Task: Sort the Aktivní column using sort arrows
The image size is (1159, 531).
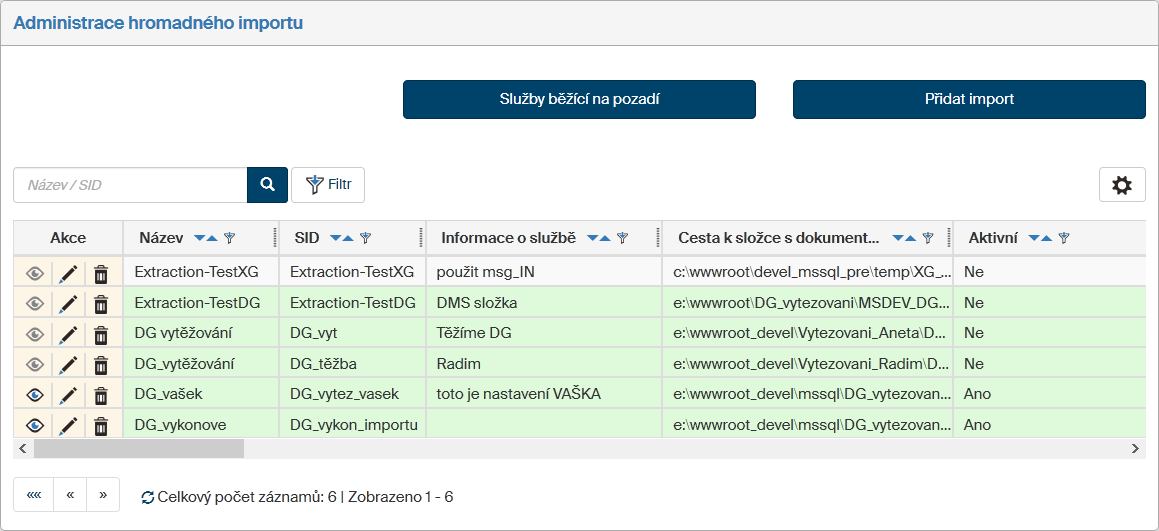Action: (1040, 238)
